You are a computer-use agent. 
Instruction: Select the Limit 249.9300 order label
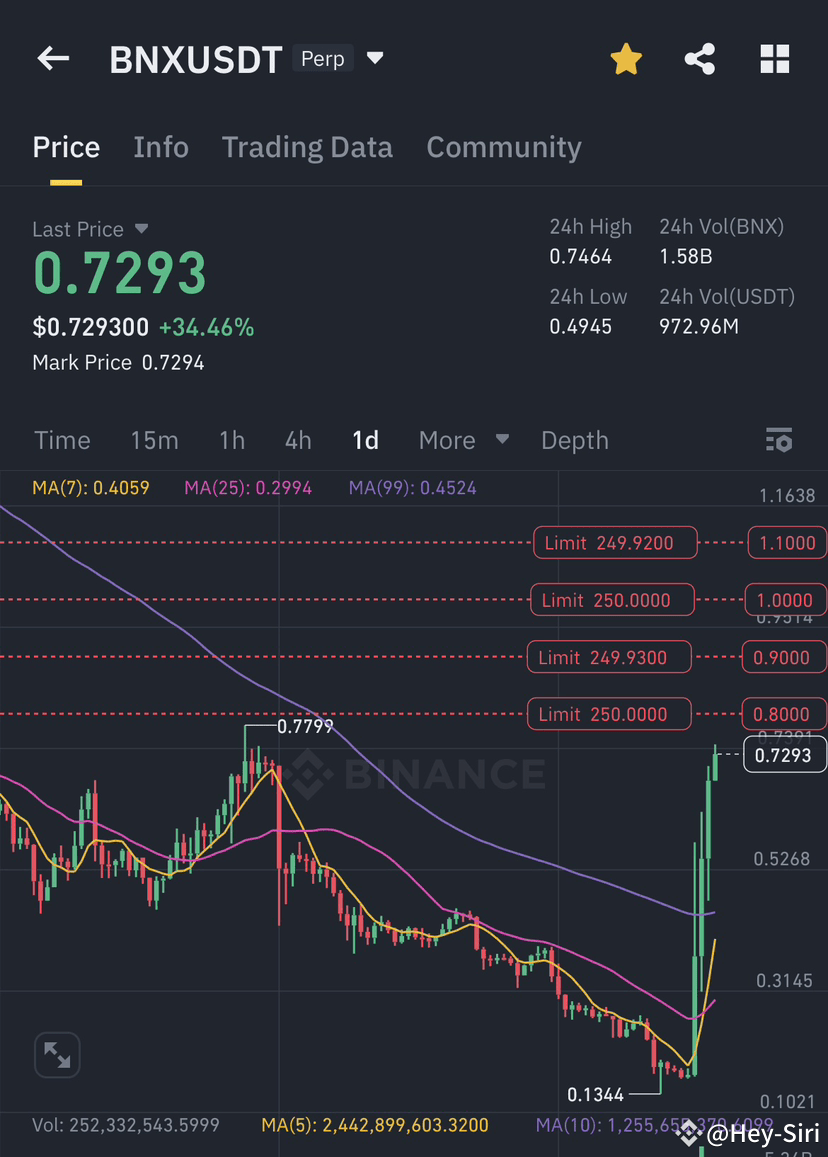pyautogui.click(x=609, y=657)
